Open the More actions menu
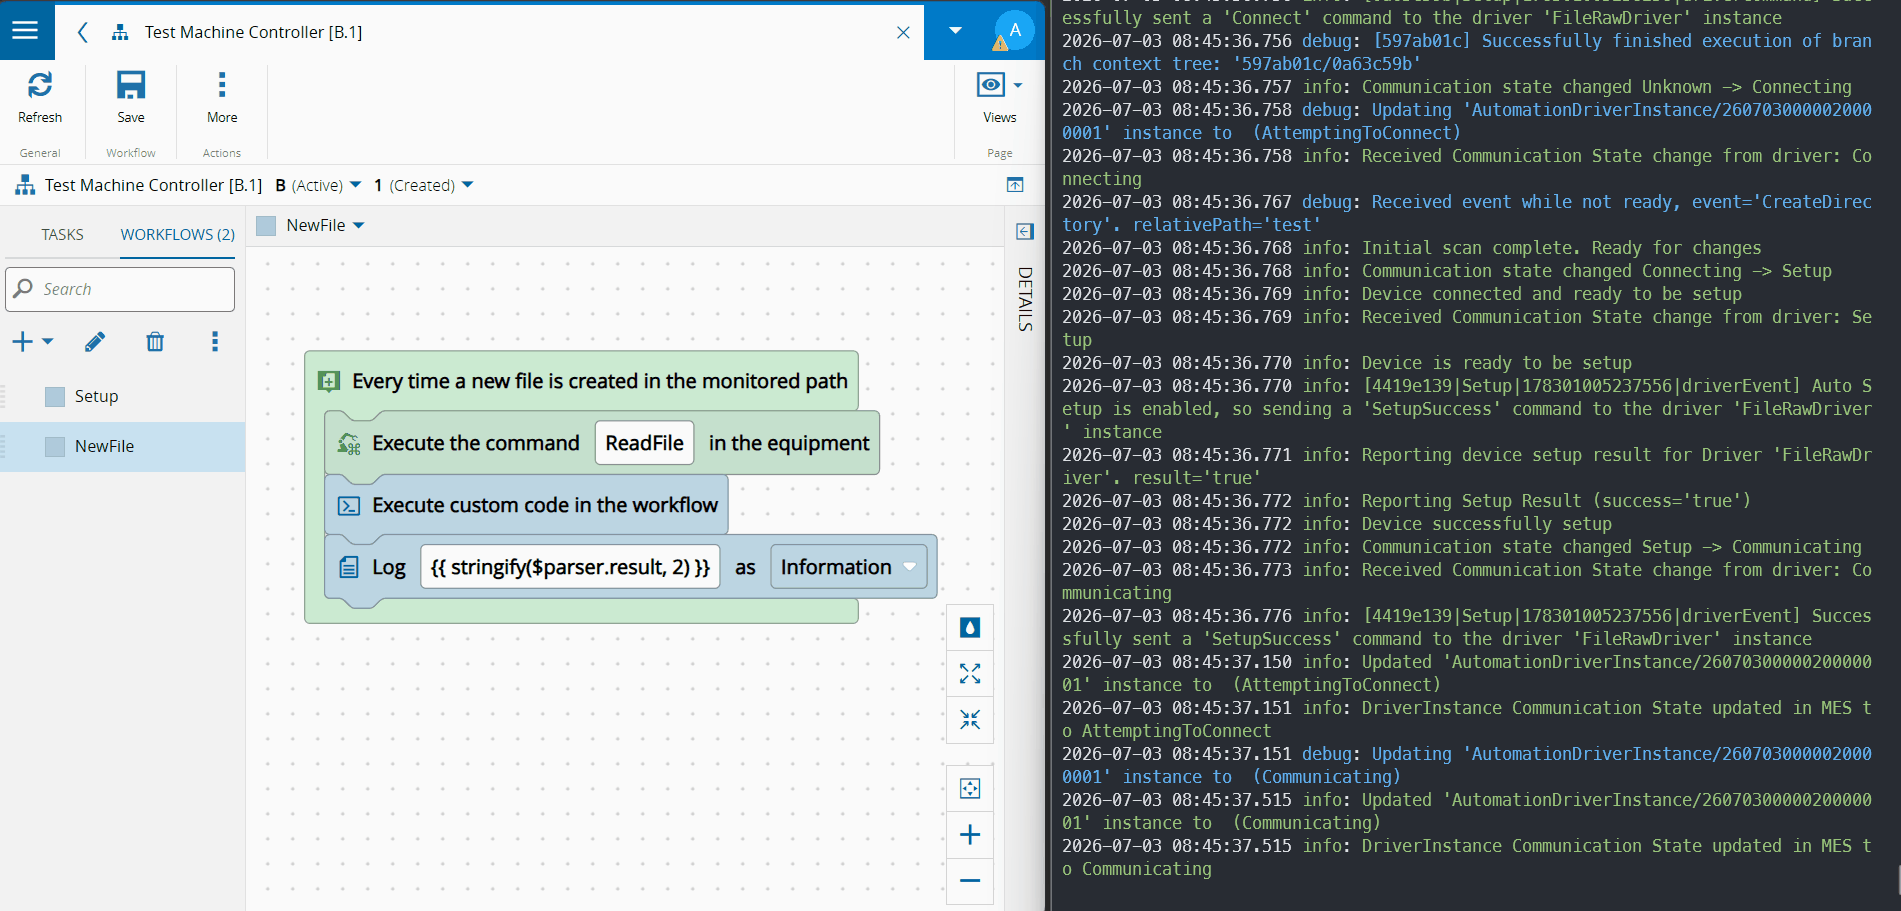1901x911 pixels. click(x=222, y=97)
